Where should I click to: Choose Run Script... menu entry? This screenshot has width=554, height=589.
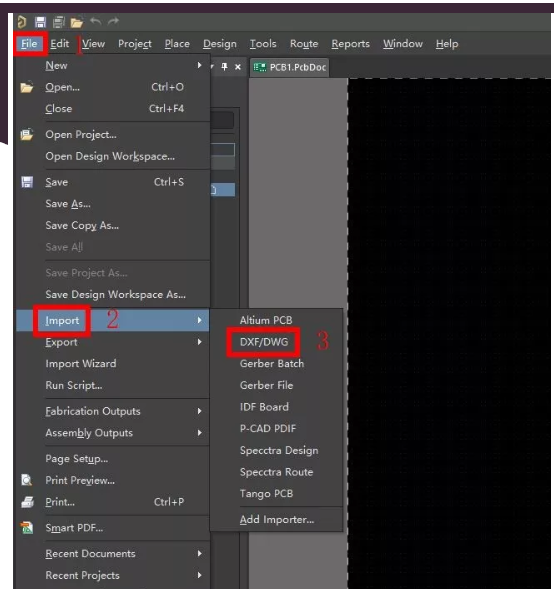(x=113, y=385)
